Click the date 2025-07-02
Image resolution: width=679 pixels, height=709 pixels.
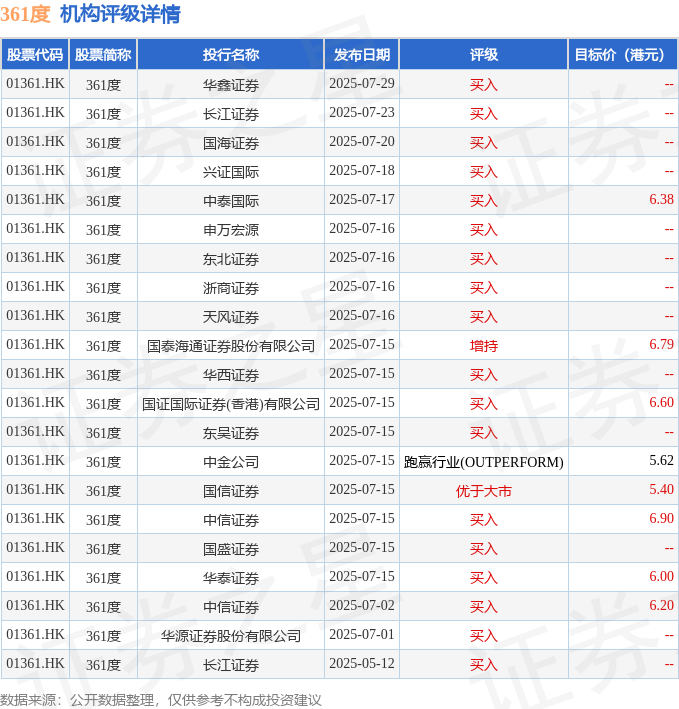point(362,605)
